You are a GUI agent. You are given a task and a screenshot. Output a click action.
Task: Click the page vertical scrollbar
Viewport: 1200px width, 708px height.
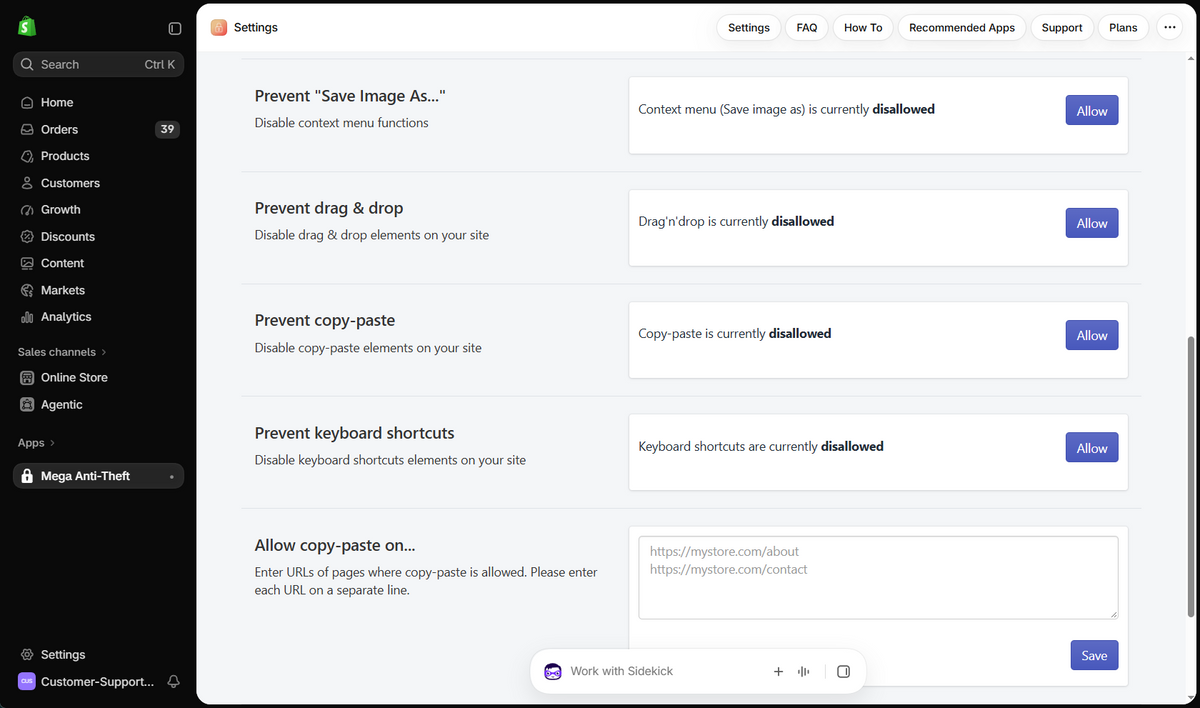tap(1190, 476)
